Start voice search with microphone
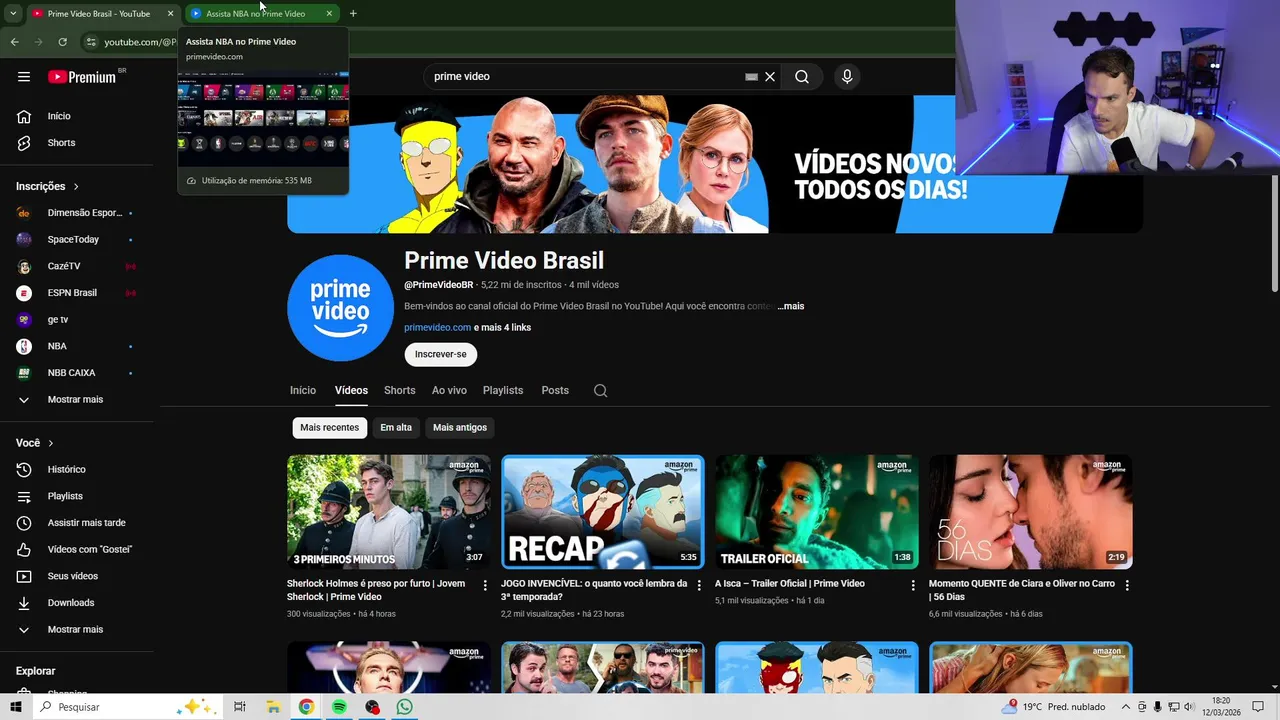This screenshot has height=720, width=1280. (847, 76)
